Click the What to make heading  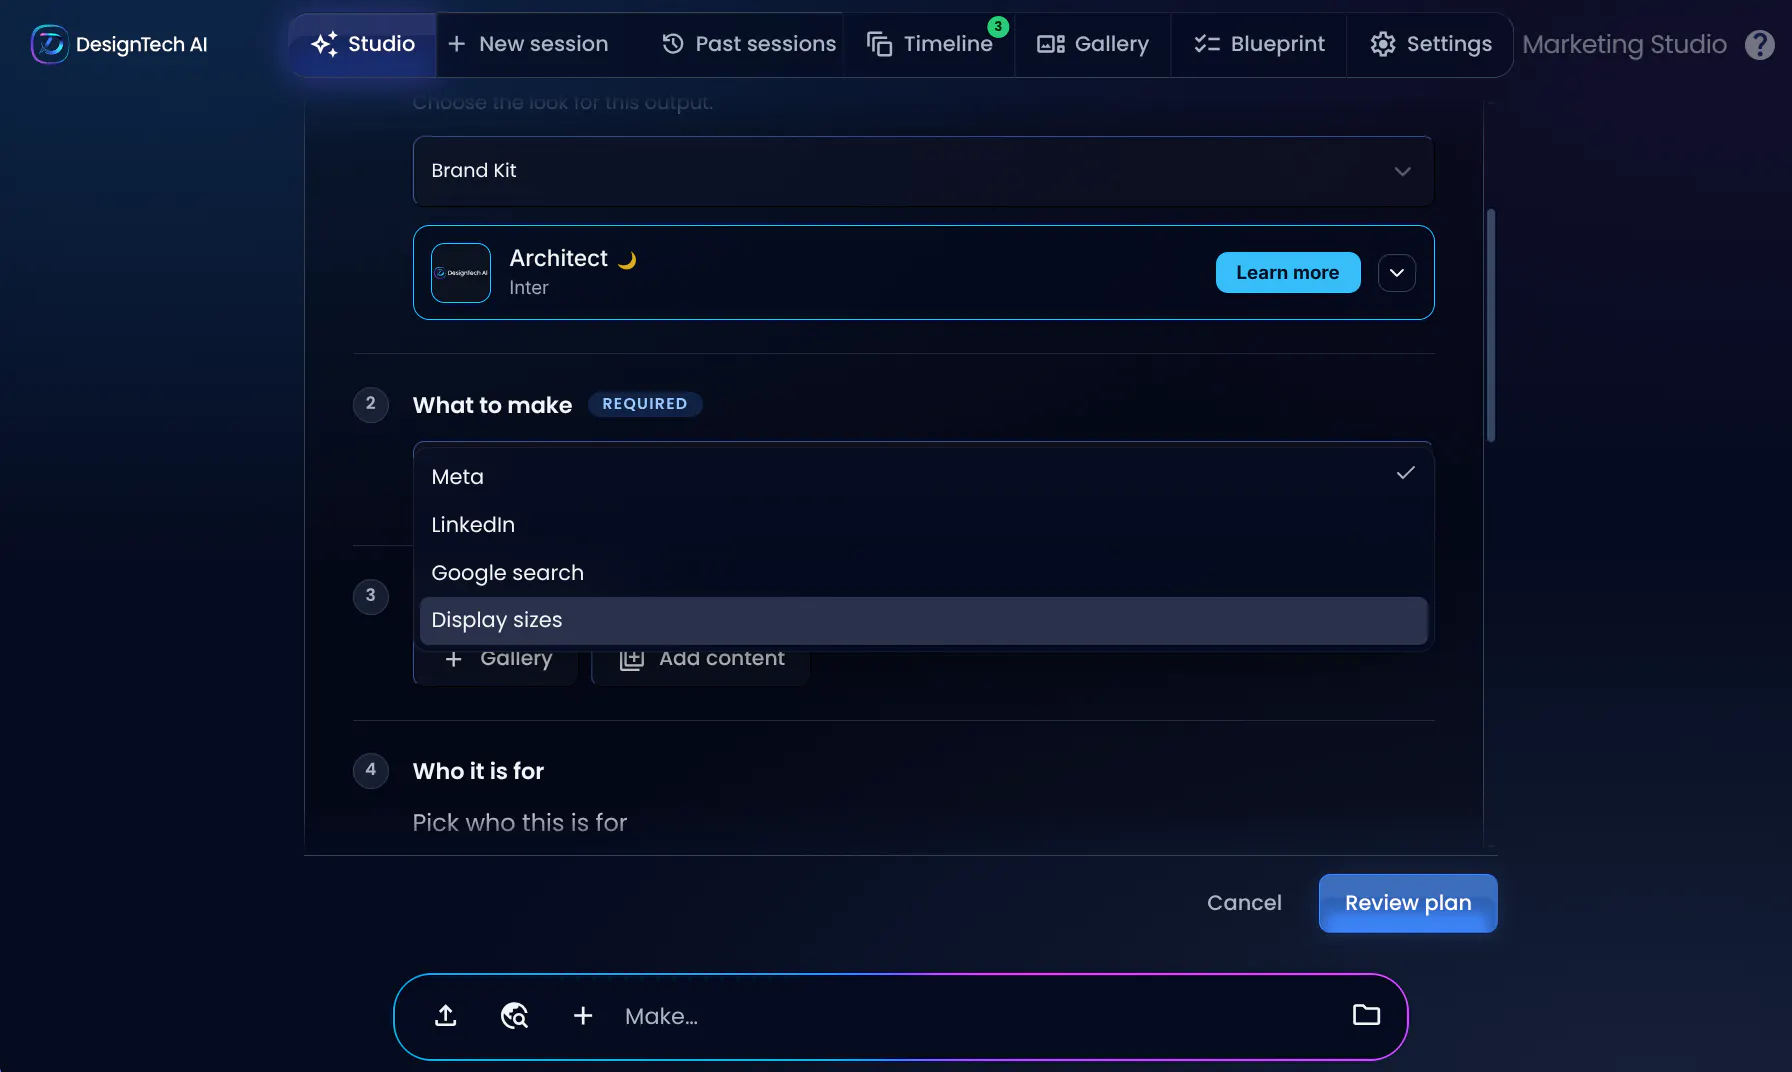pos(492,405)
